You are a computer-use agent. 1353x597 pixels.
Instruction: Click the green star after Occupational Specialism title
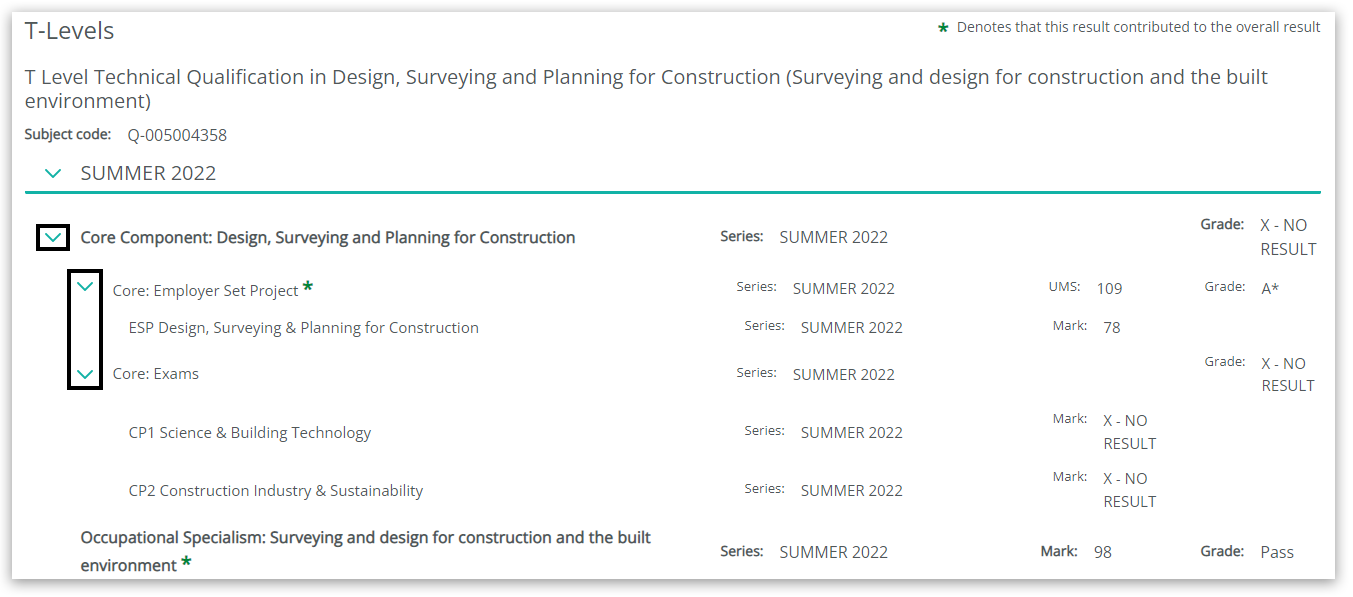click(187, 564)
